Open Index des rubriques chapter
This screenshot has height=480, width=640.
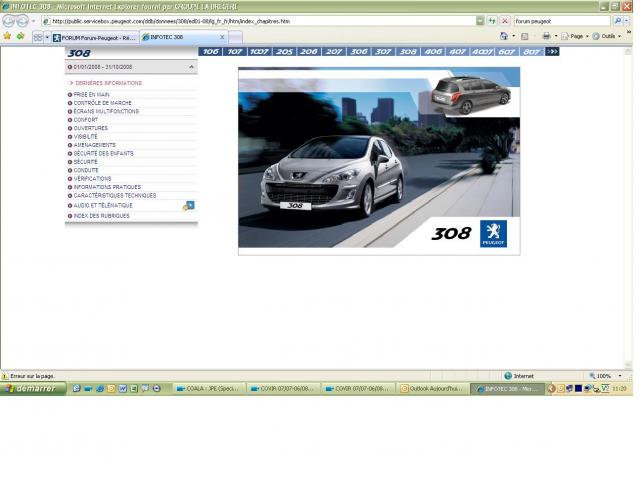pyautogui.click(x=101, y=216)
